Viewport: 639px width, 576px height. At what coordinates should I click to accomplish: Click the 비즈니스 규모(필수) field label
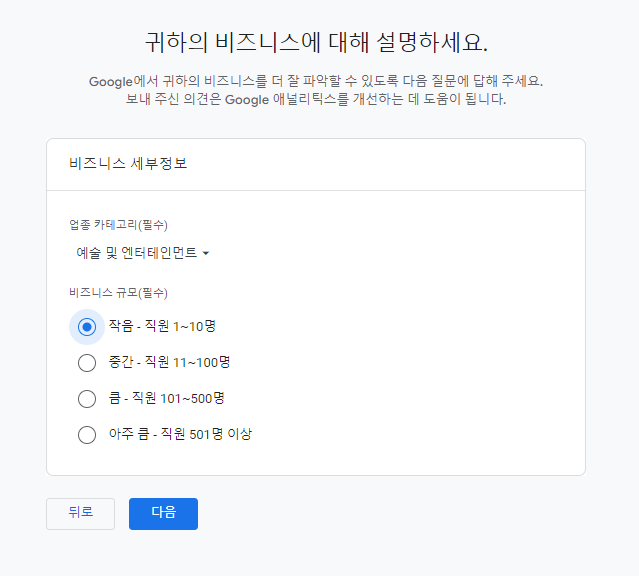(x=118, y=293)
